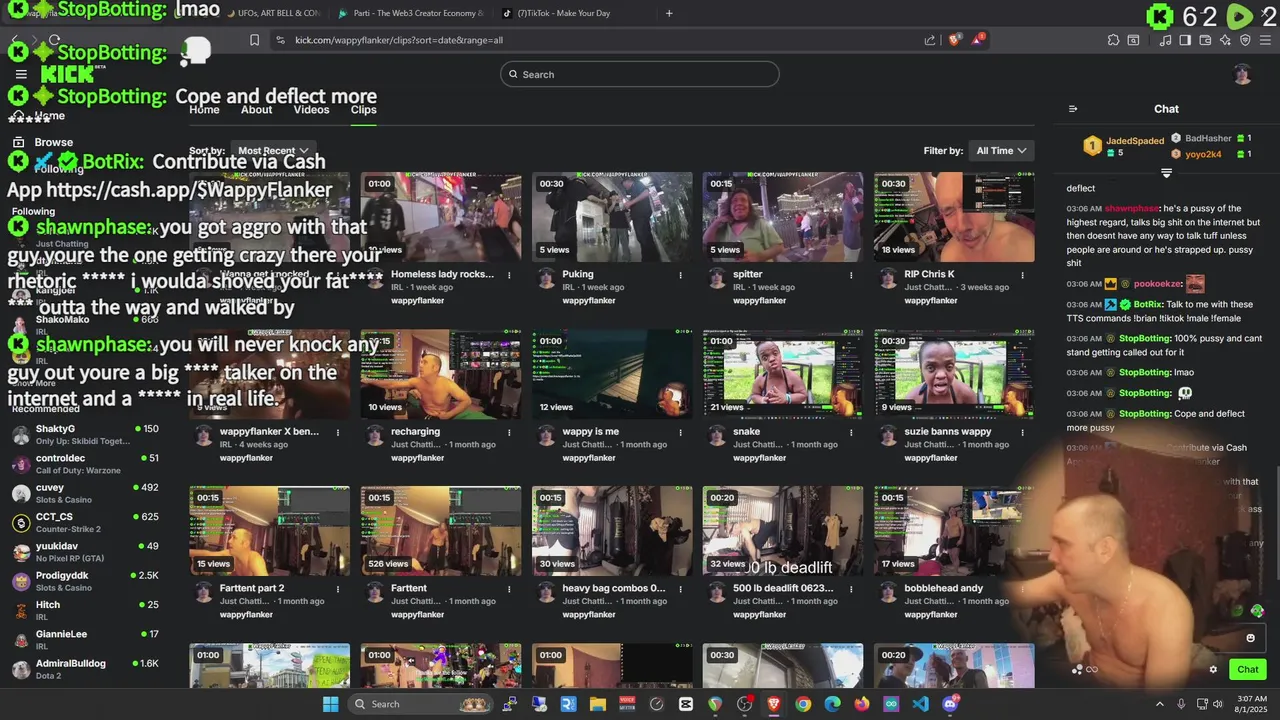Open Firefox from taskbar
Screen dimensions: 1280x720
[x=861, y=704]
